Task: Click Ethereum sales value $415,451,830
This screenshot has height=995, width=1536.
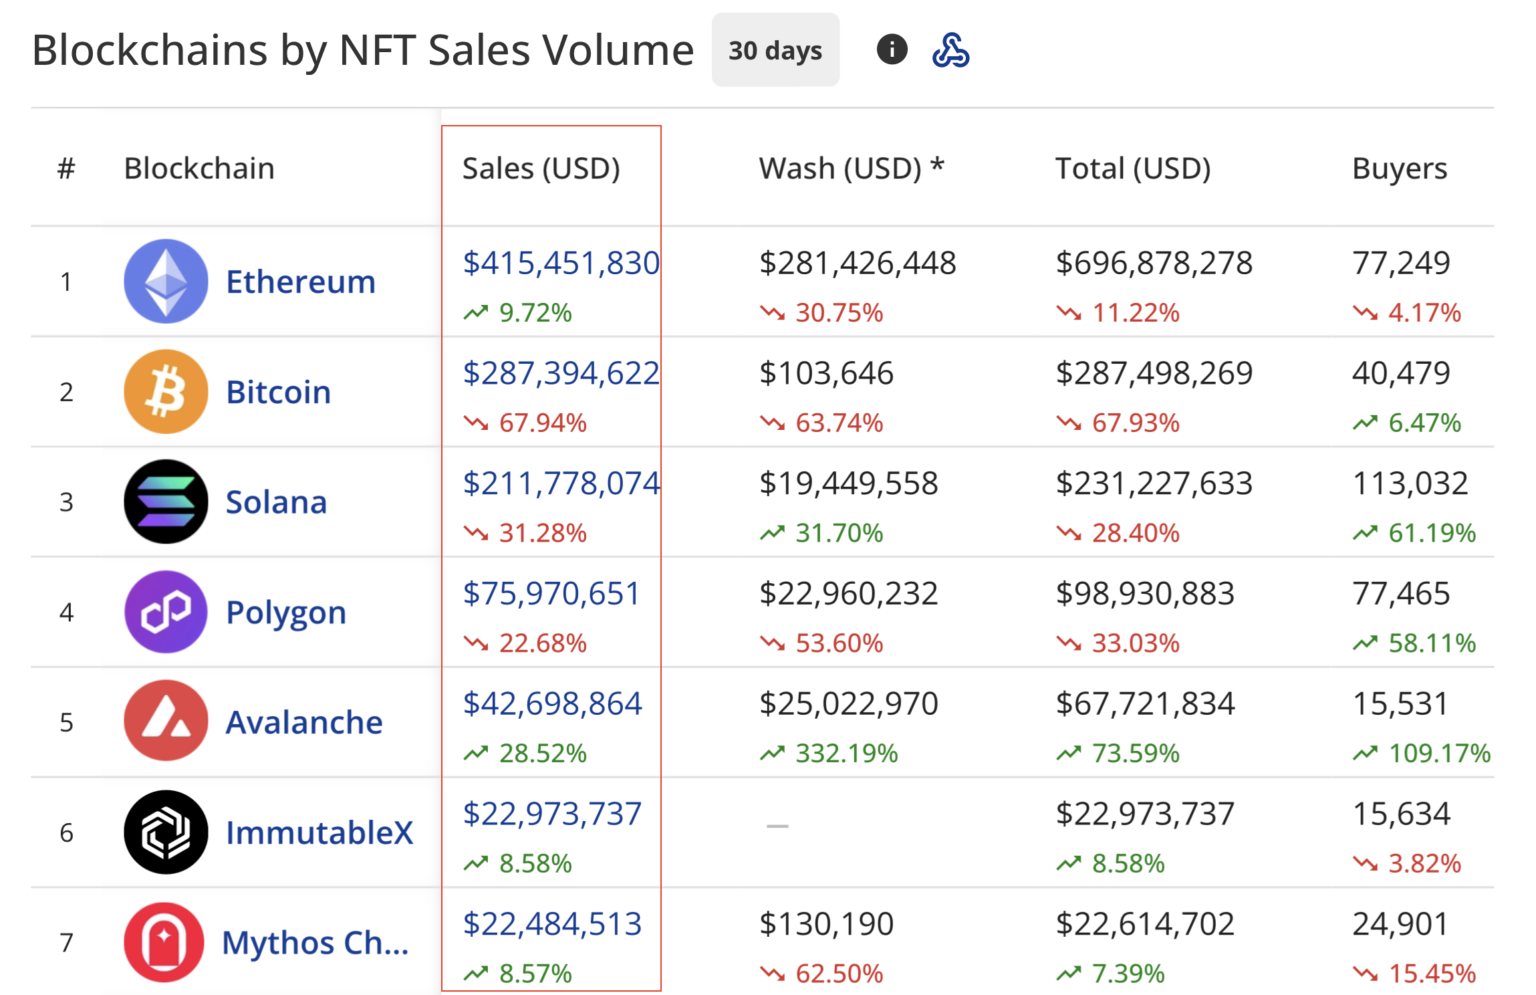Action: tap(560, 263)
